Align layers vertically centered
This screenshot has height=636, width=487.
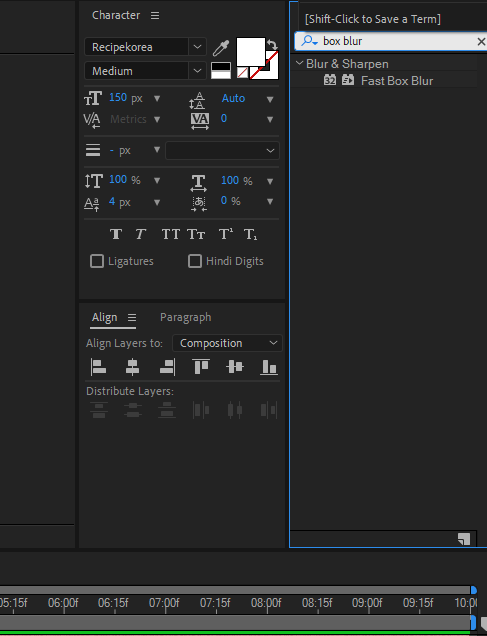click(235, 367)
